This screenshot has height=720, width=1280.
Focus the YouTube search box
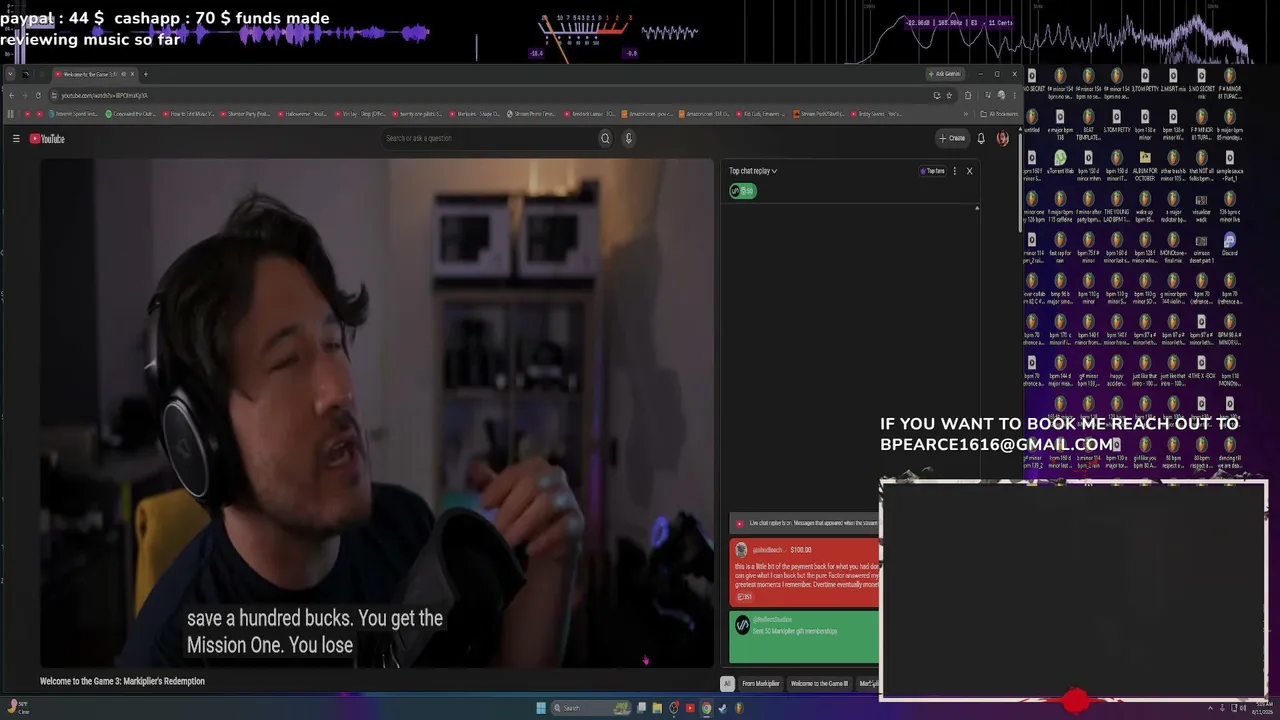pos(490,139)
